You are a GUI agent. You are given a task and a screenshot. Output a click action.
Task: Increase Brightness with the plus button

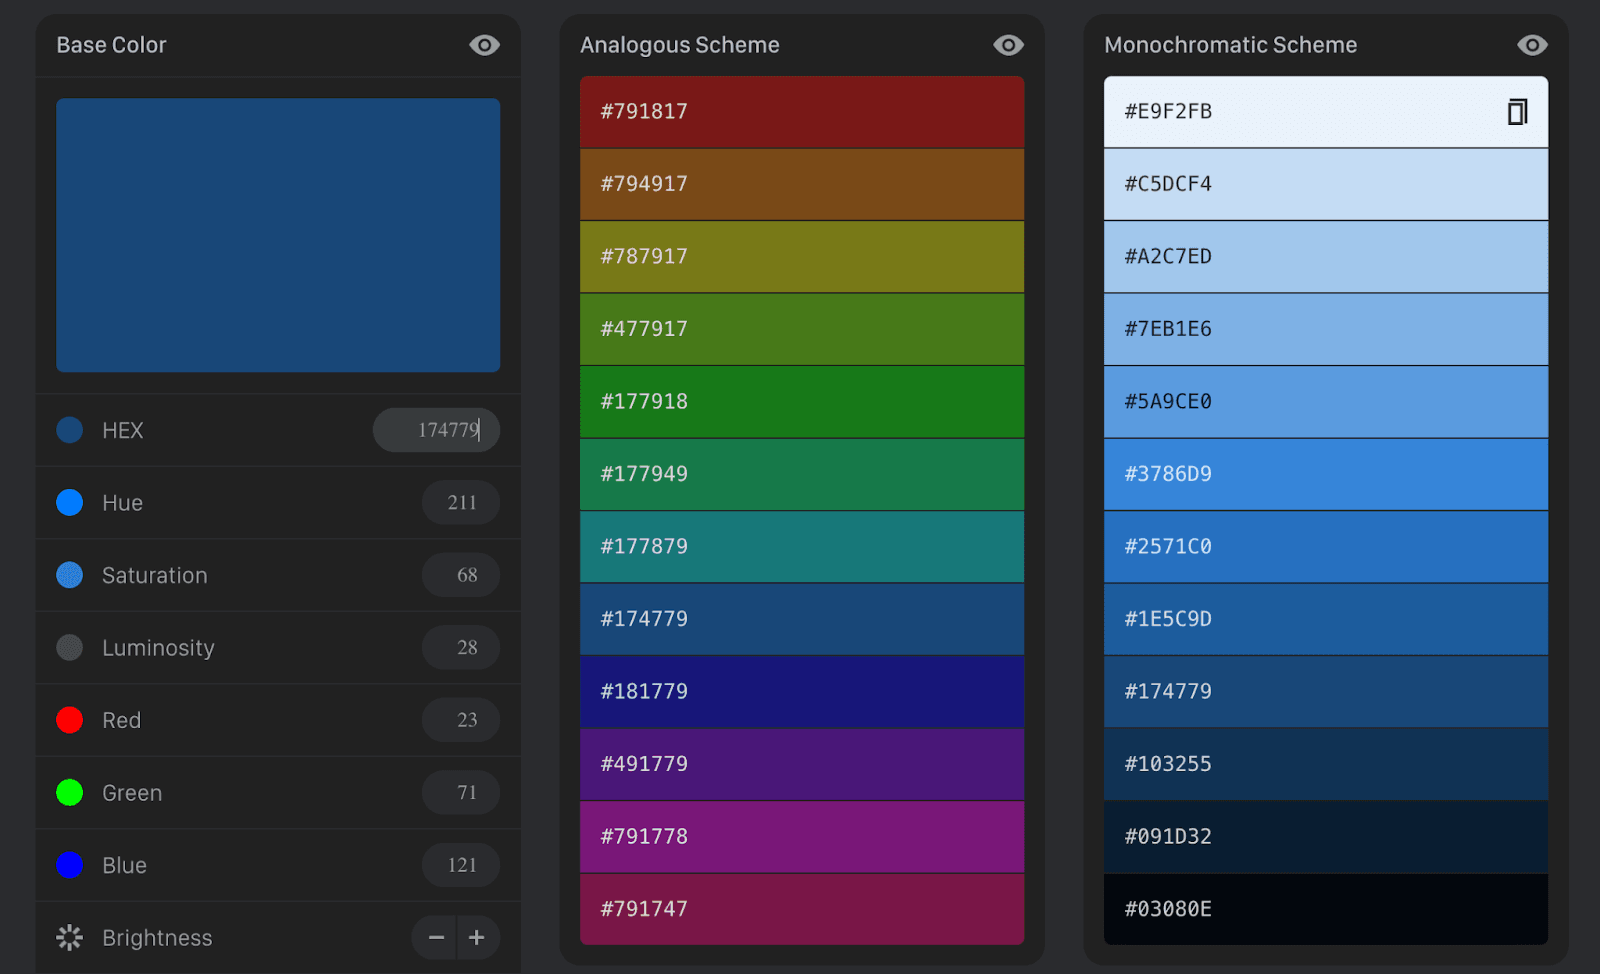pos(478,937)
